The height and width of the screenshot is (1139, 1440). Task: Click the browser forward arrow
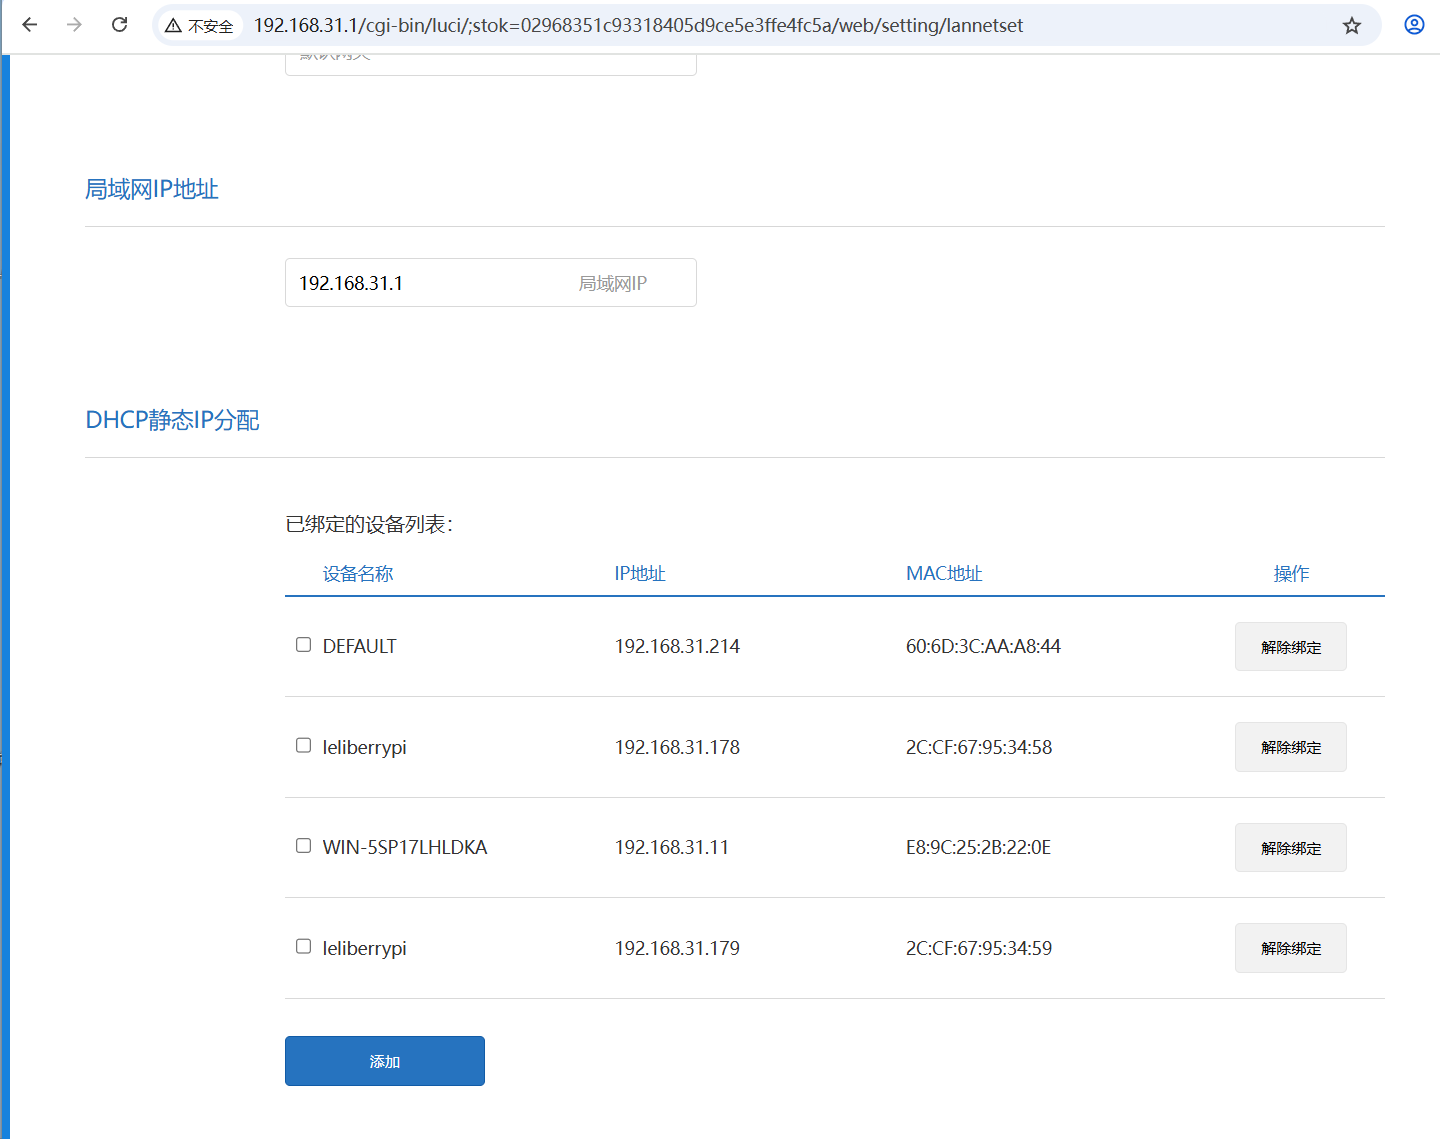74,25
